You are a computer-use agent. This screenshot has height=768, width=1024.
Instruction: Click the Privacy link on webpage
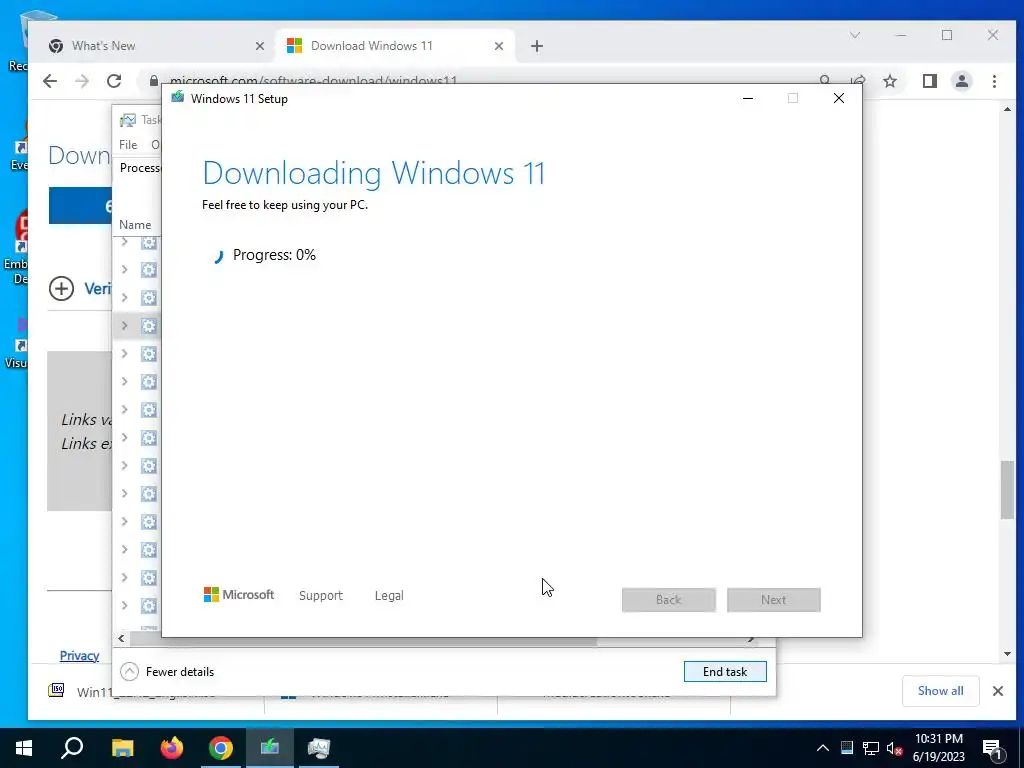pos(80,656)
